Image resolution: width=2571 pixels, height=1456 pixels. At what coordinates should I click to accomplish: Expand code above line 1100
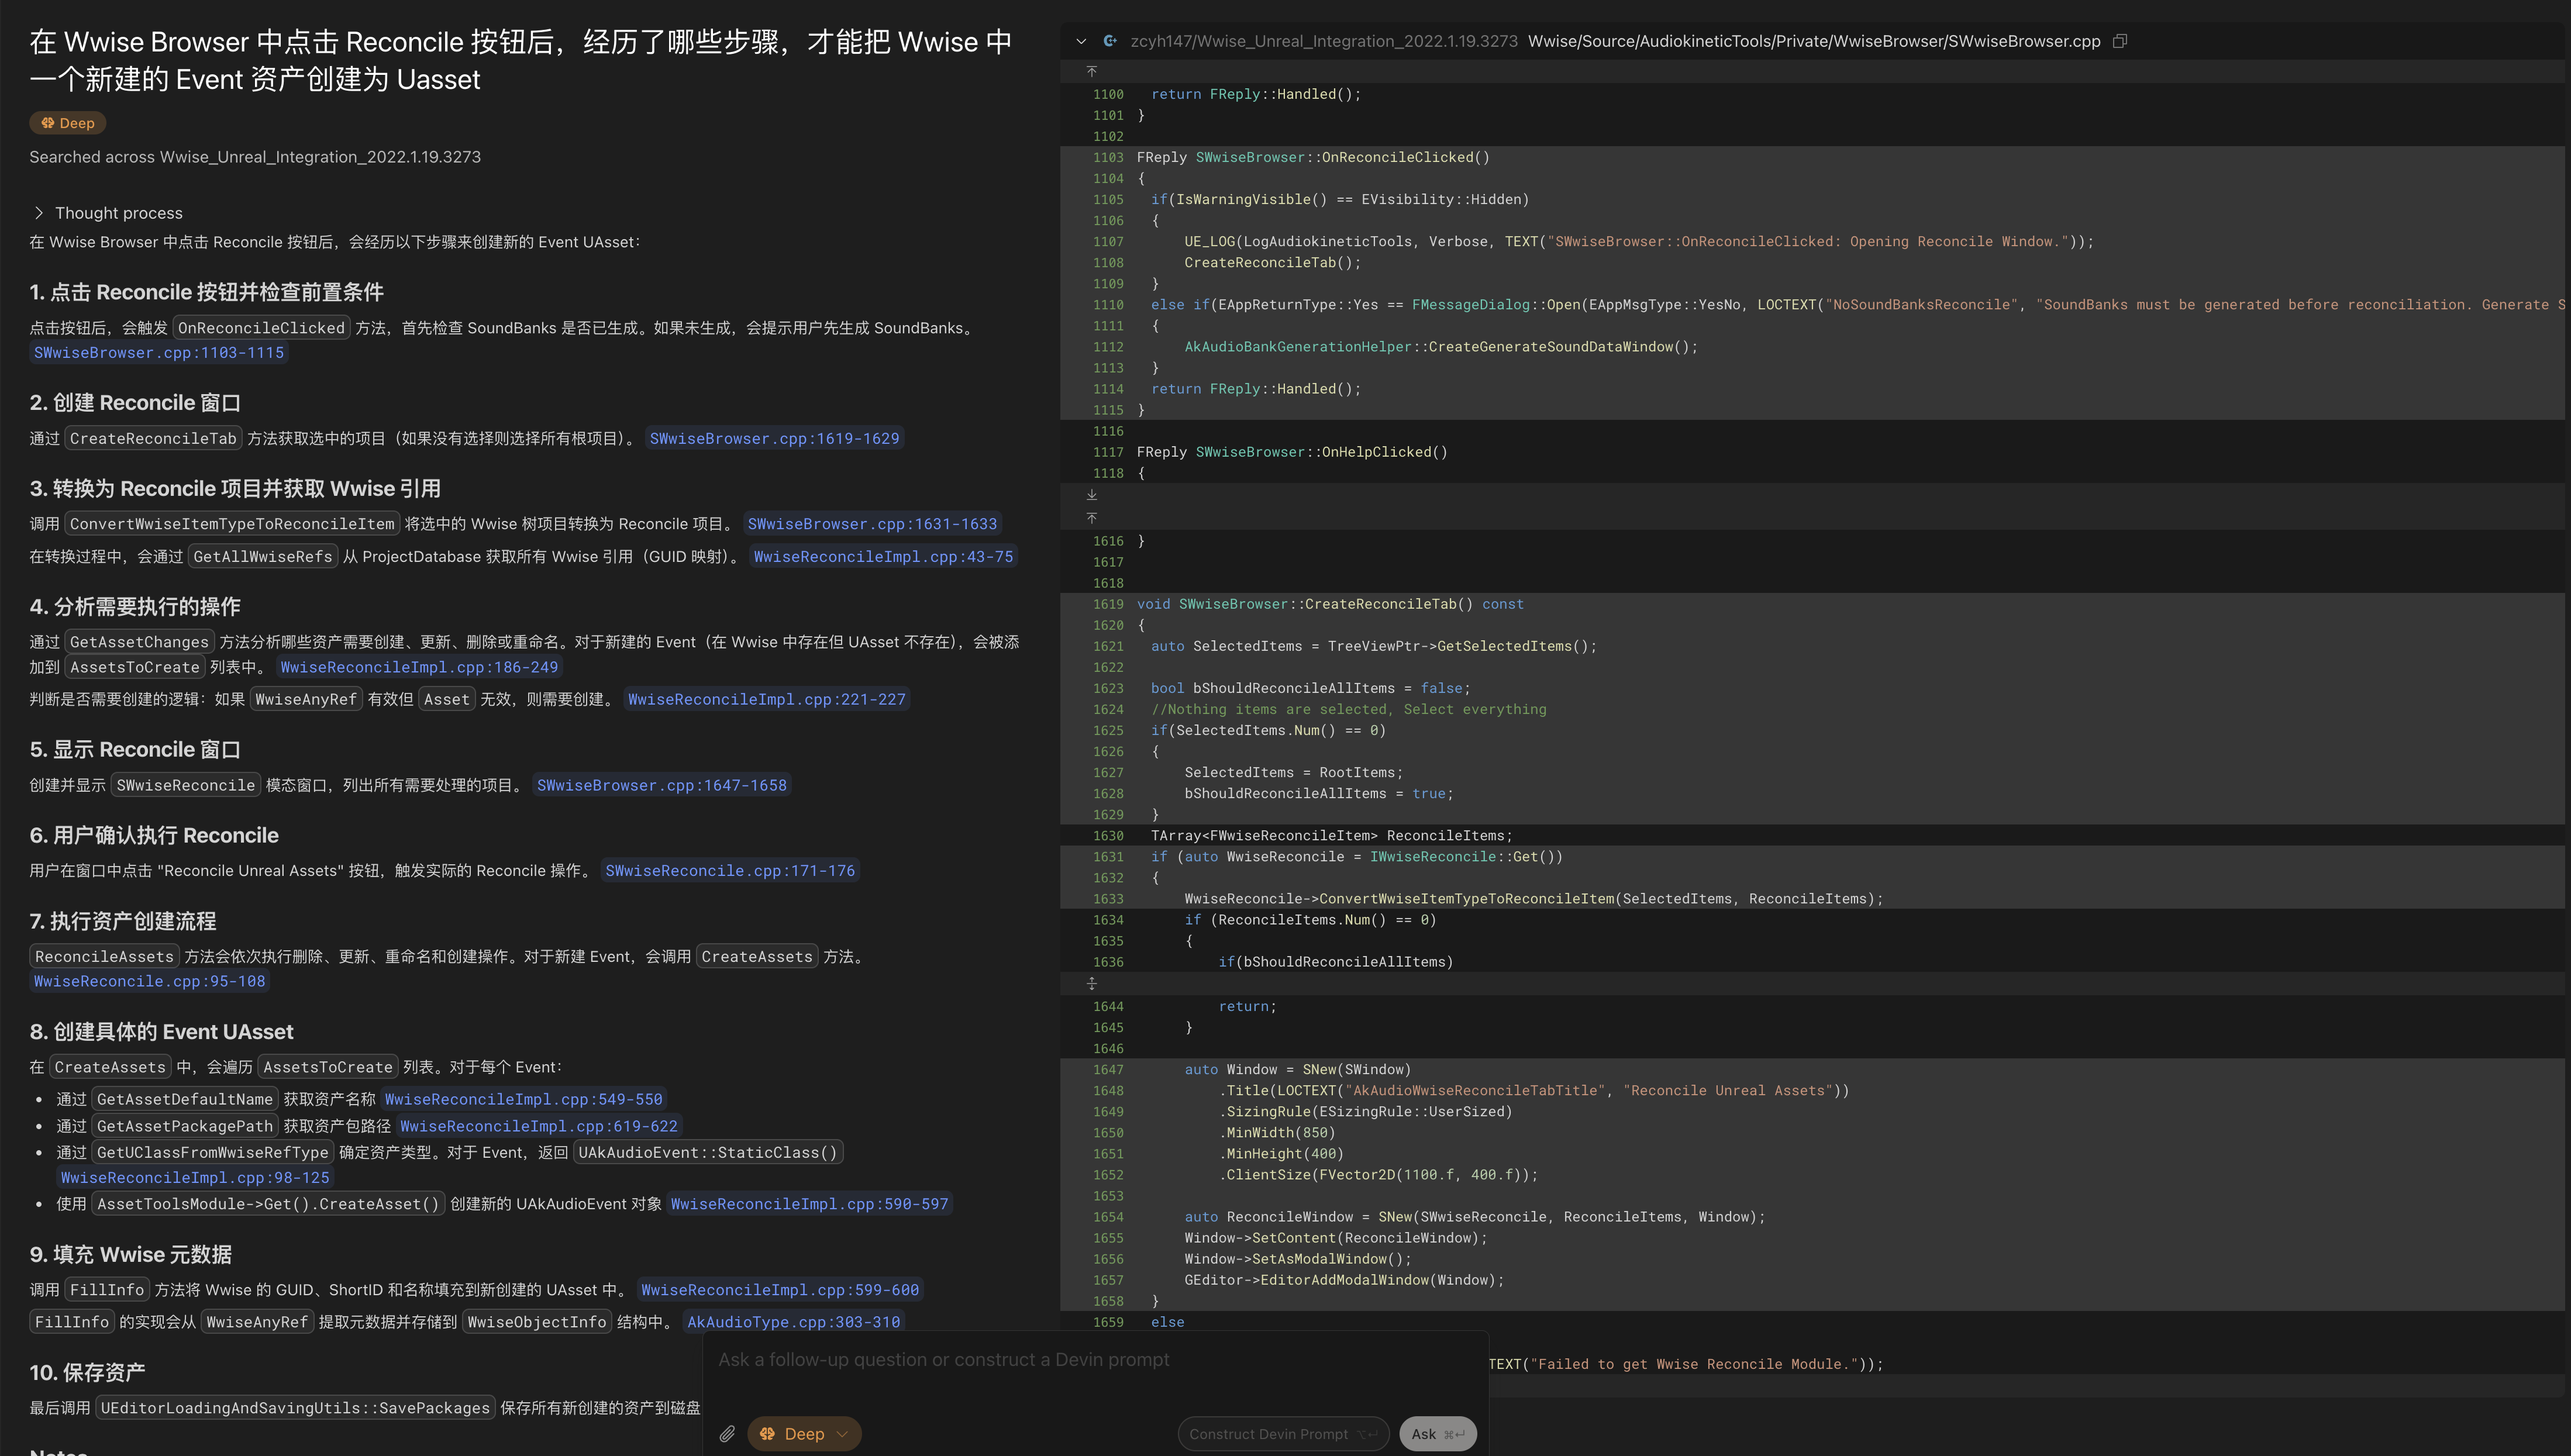tap(1092, 71)
